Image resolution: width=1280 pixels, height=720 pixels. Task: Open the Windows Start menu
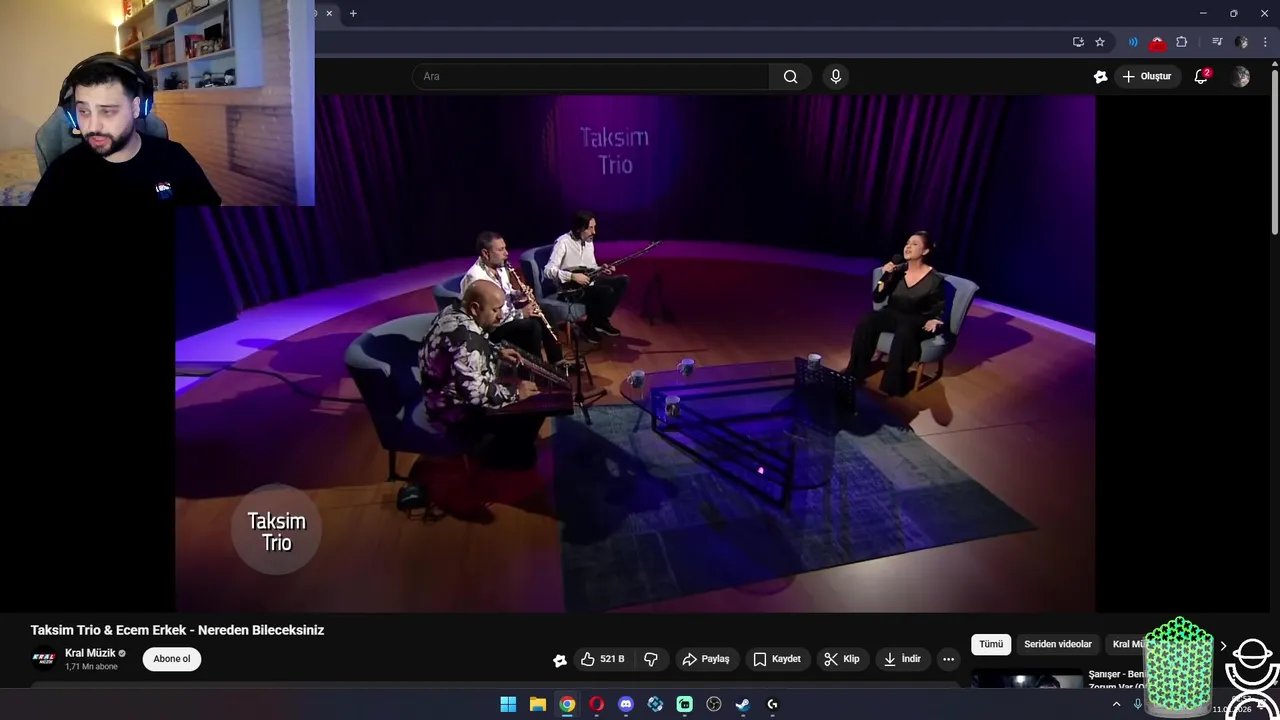click(x=508, y=704)
